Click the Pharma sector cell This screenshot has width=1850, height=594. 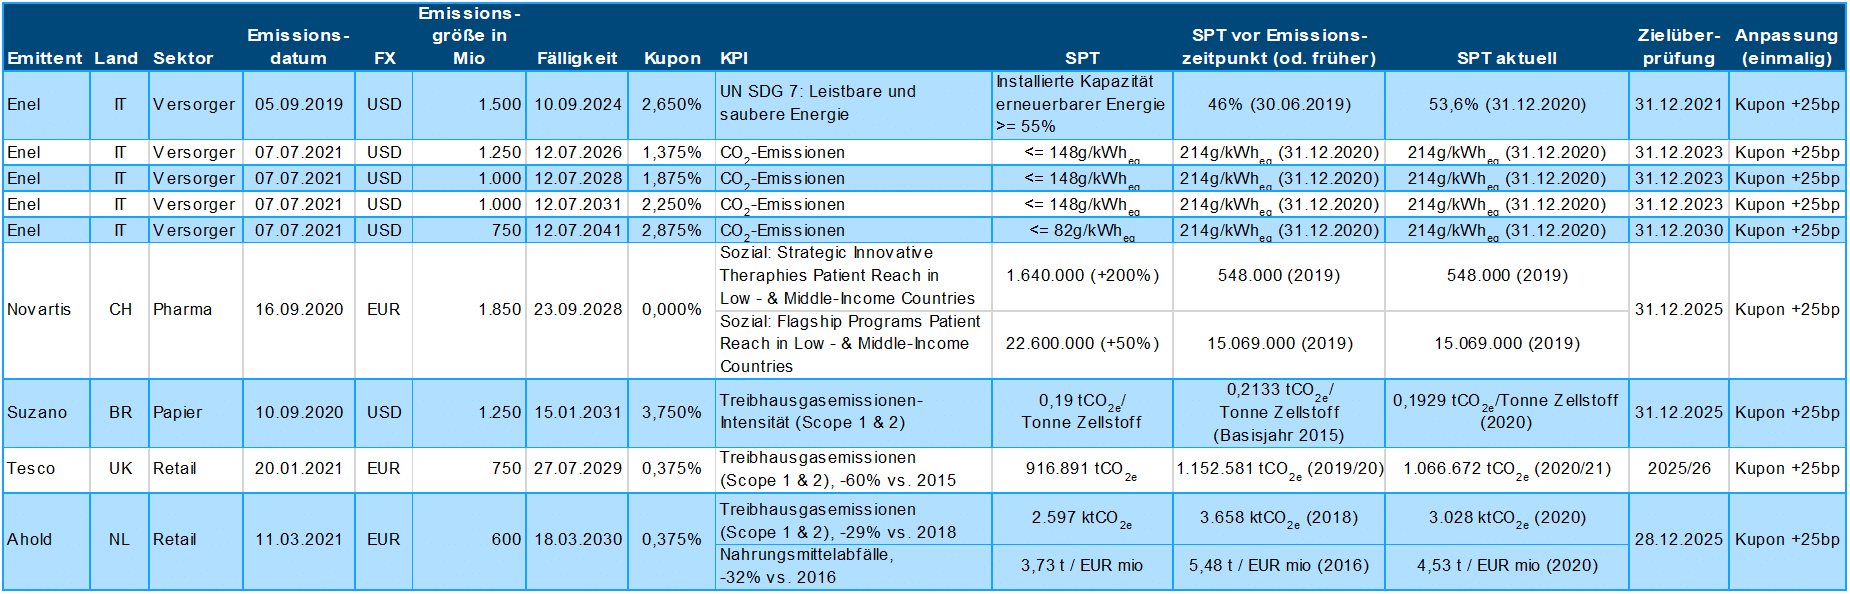(x=182, y=310)
